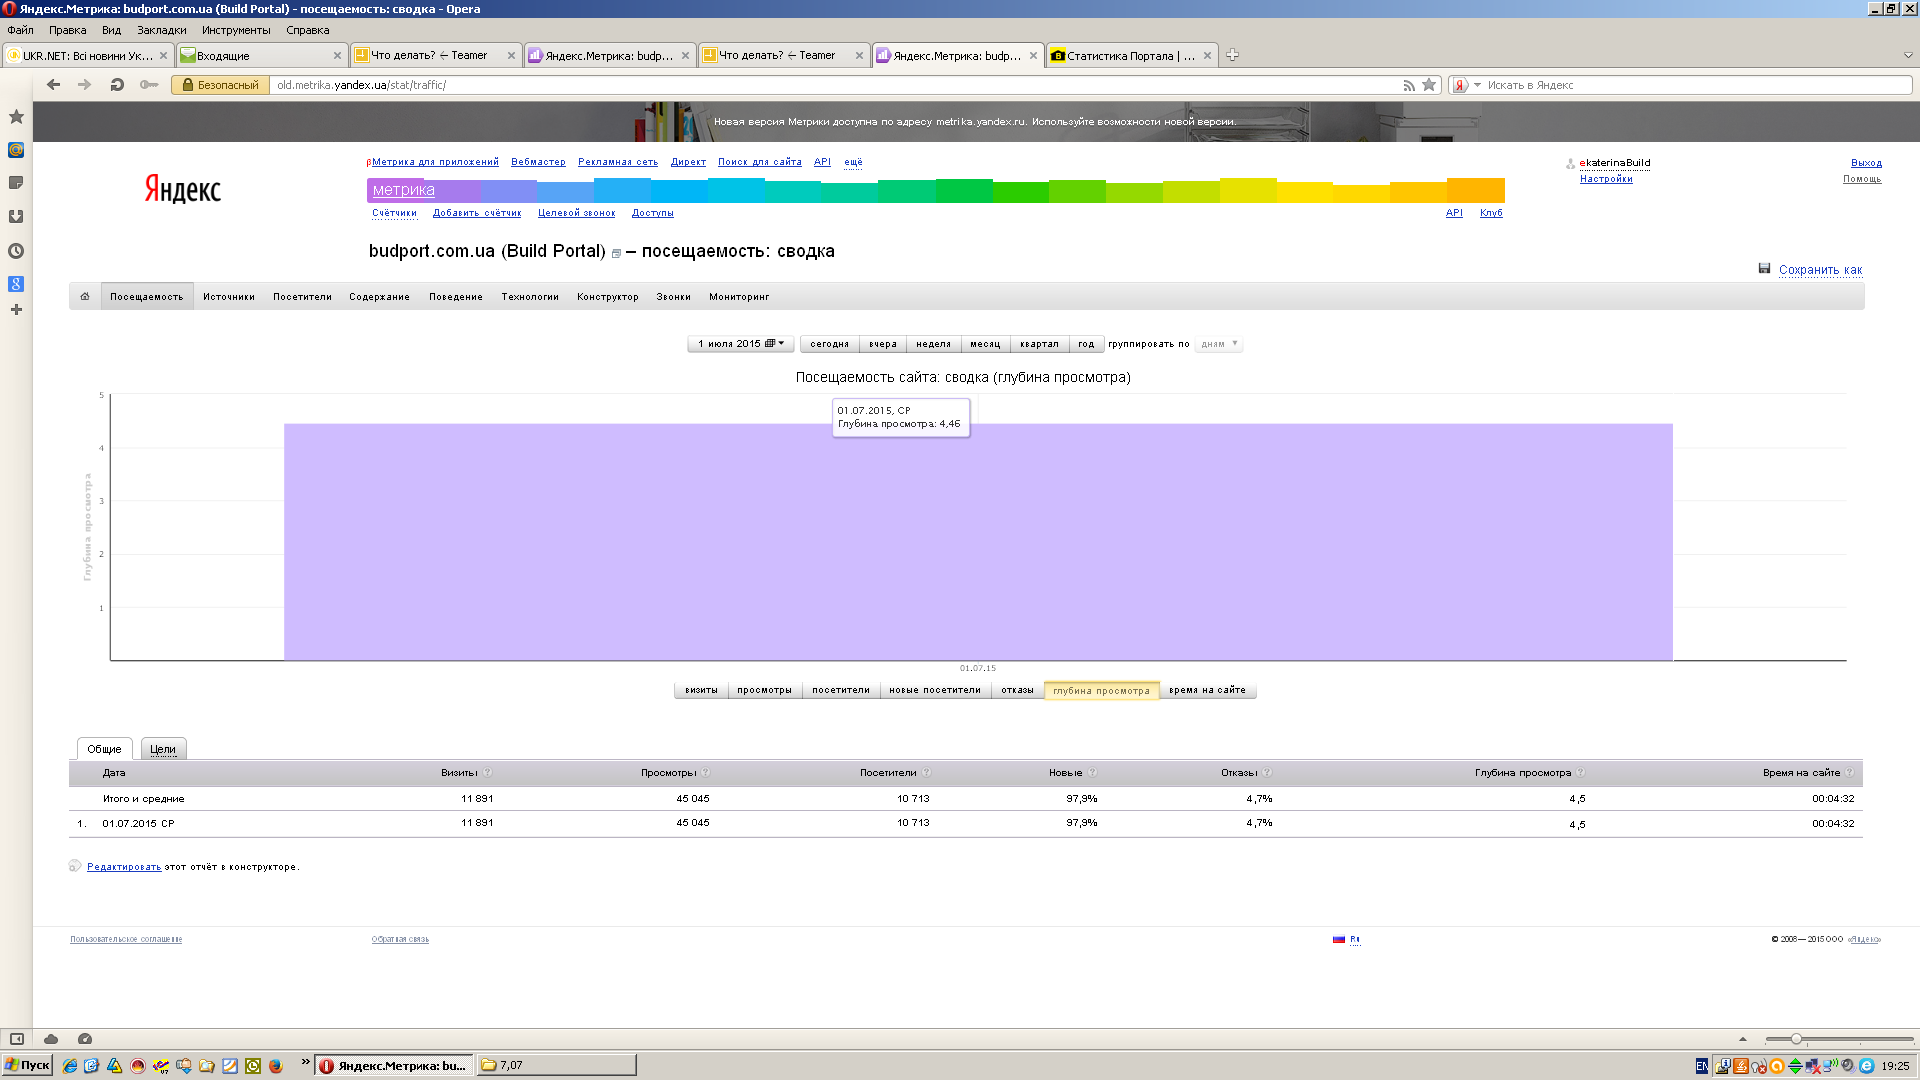
Task: Add a new panel with plus icon in sidebar
Action: (16, 310)
